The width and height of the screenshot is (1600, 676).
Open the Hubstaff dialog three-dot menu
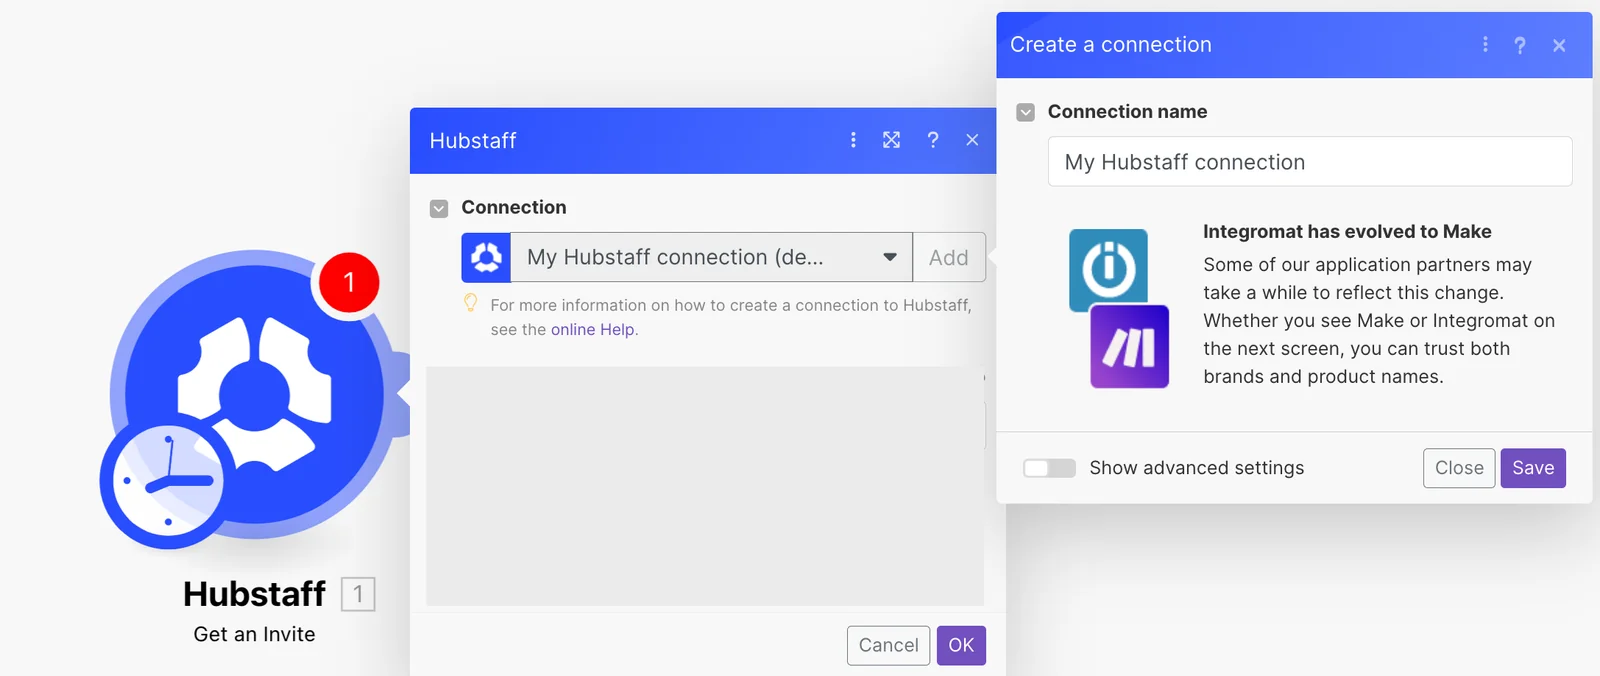(x=853, y=140)
